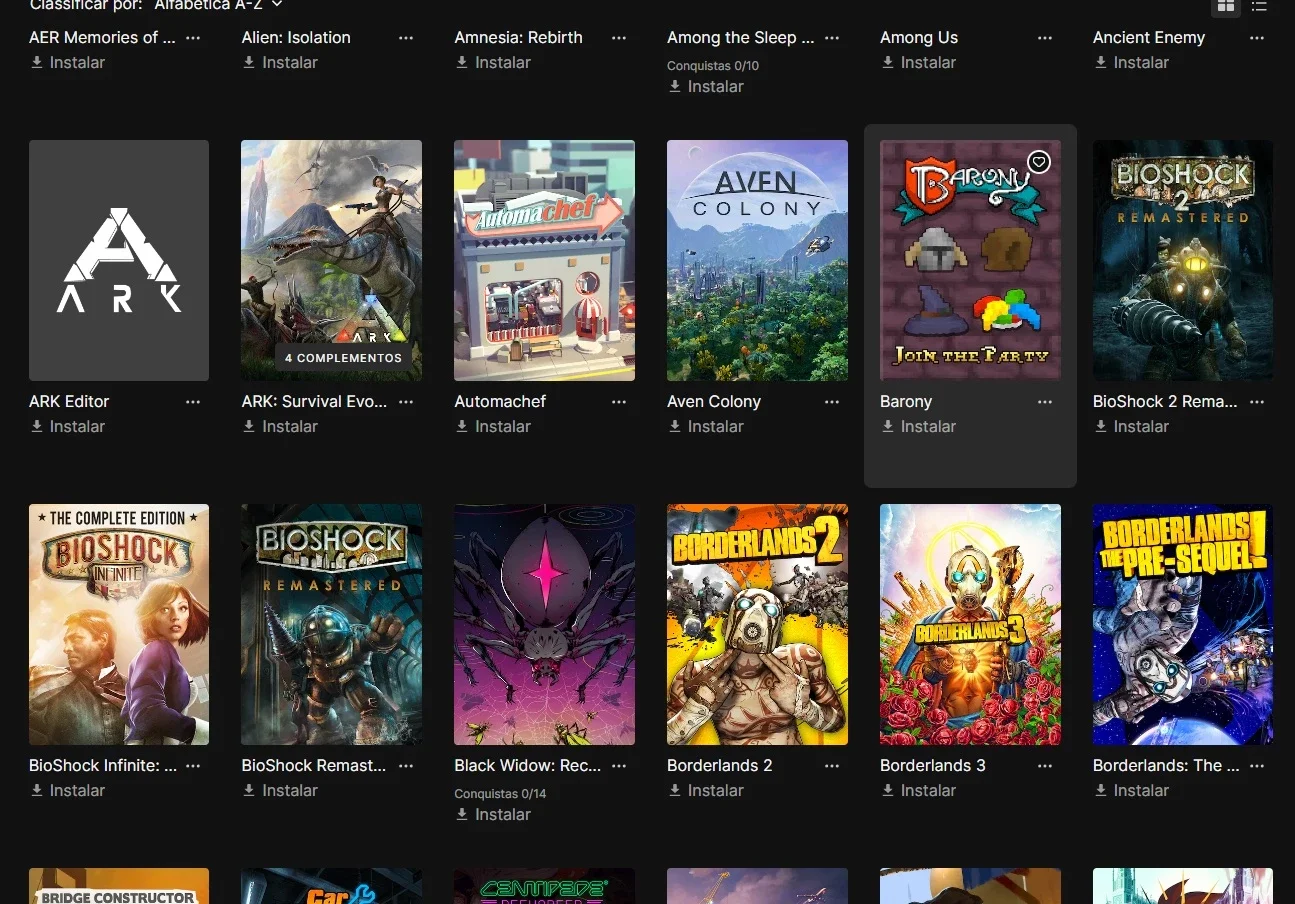Install Aven Colony

pyautogui.click(x=707, y=426)
